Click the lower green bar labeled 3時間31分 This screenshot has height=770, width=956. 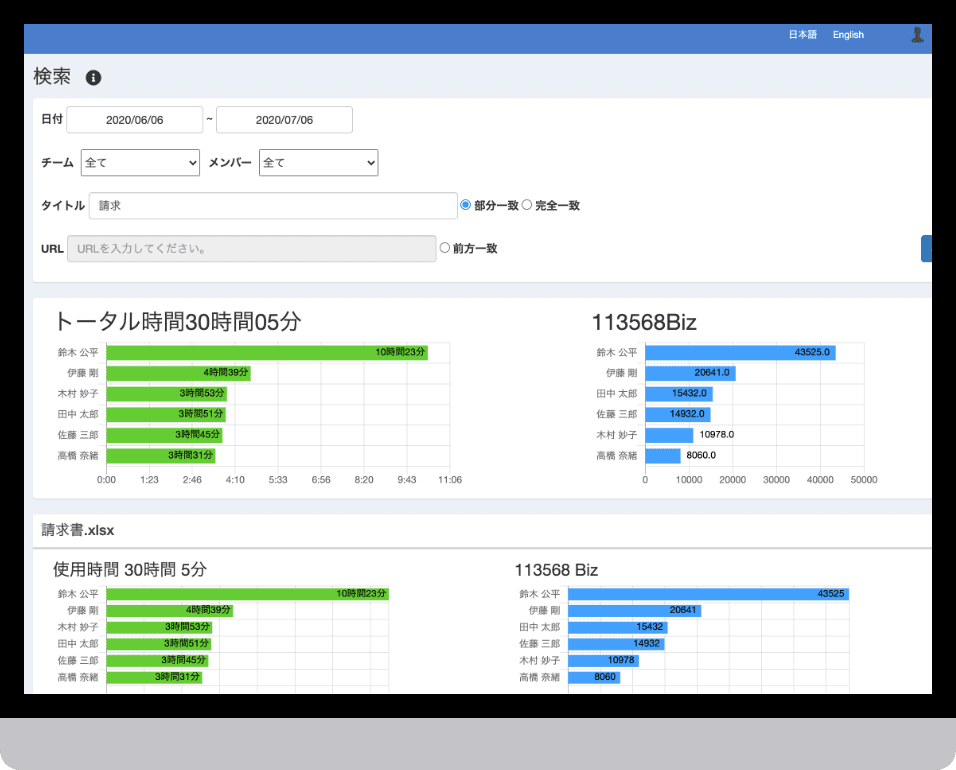(x=154, y=677)
